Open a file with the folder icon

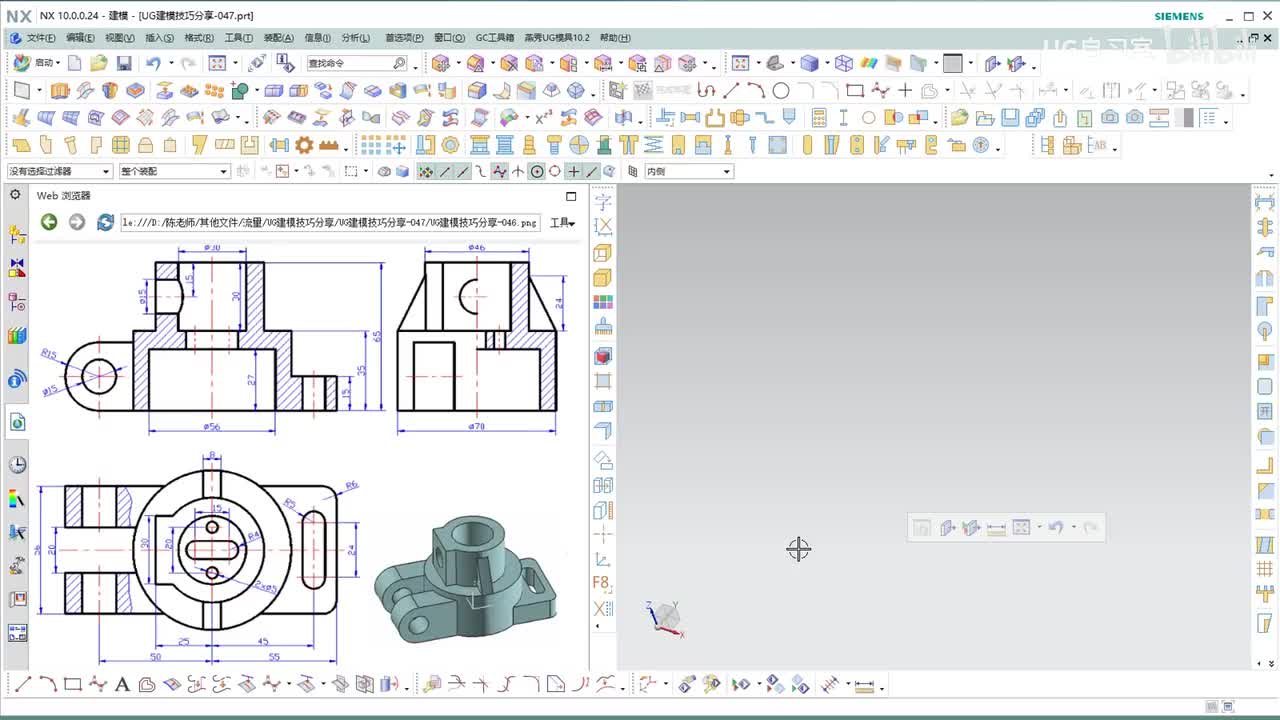click(98, 63)
